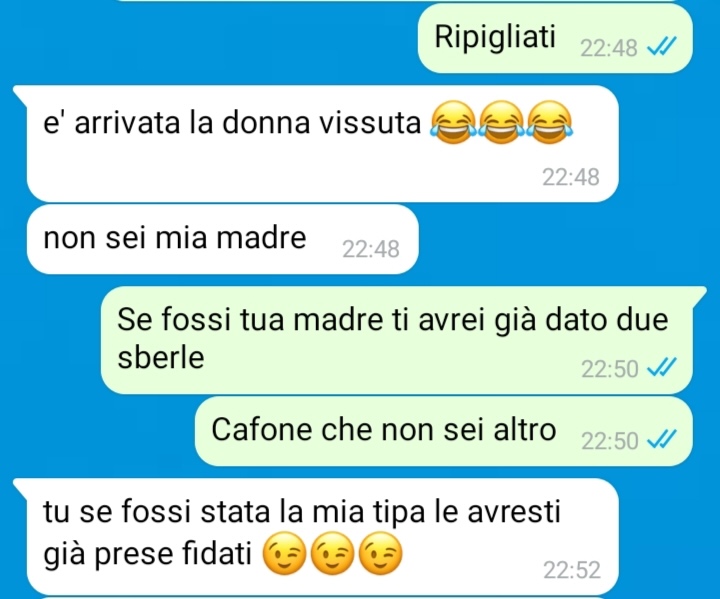Tap the 'Ripigliati' sent message bubble
720x599 pixels.
555,38
